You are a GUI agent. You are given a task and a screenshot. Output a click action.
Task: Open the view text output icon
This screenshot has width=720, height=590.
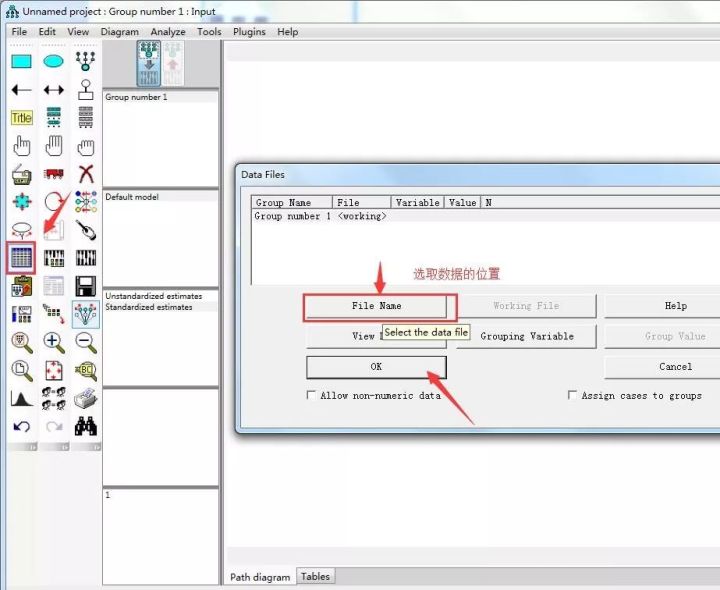(53, 286)
